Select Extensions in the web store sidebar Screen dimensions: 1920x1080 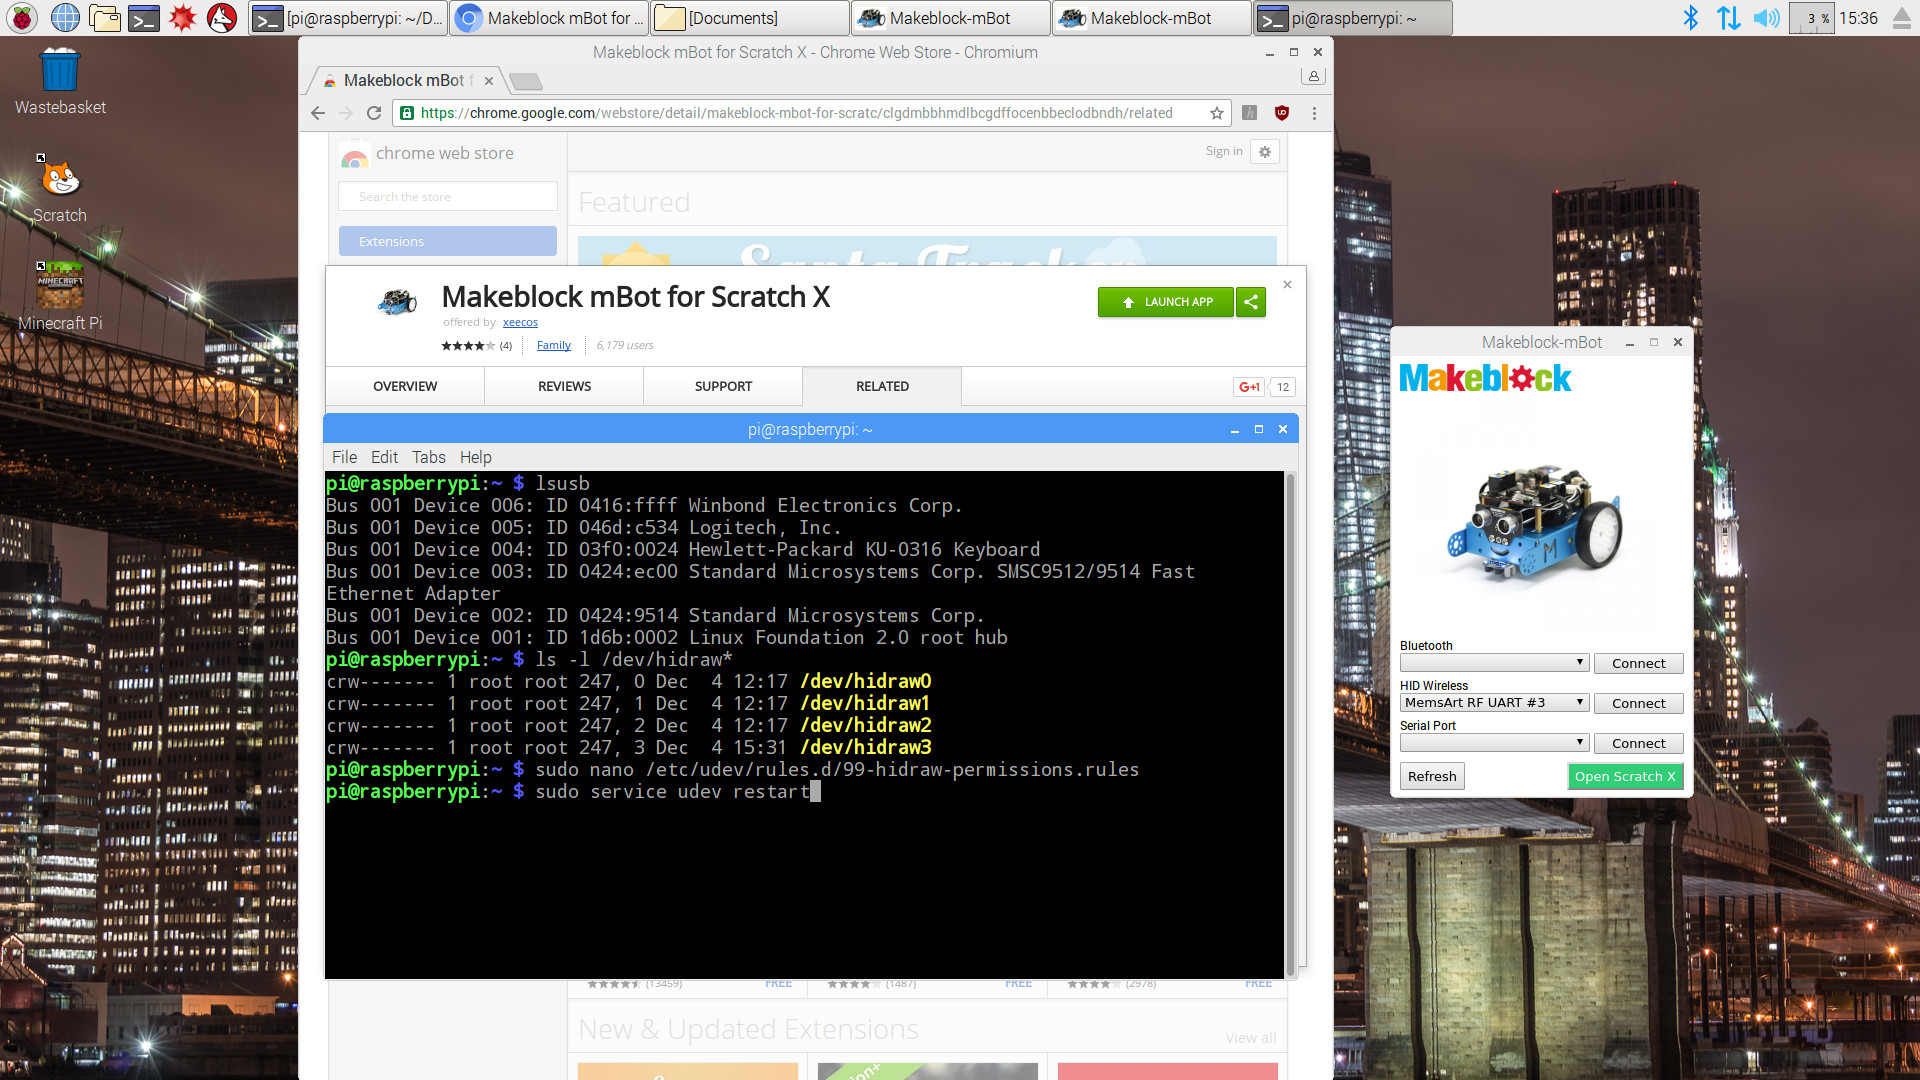[448, 241]
